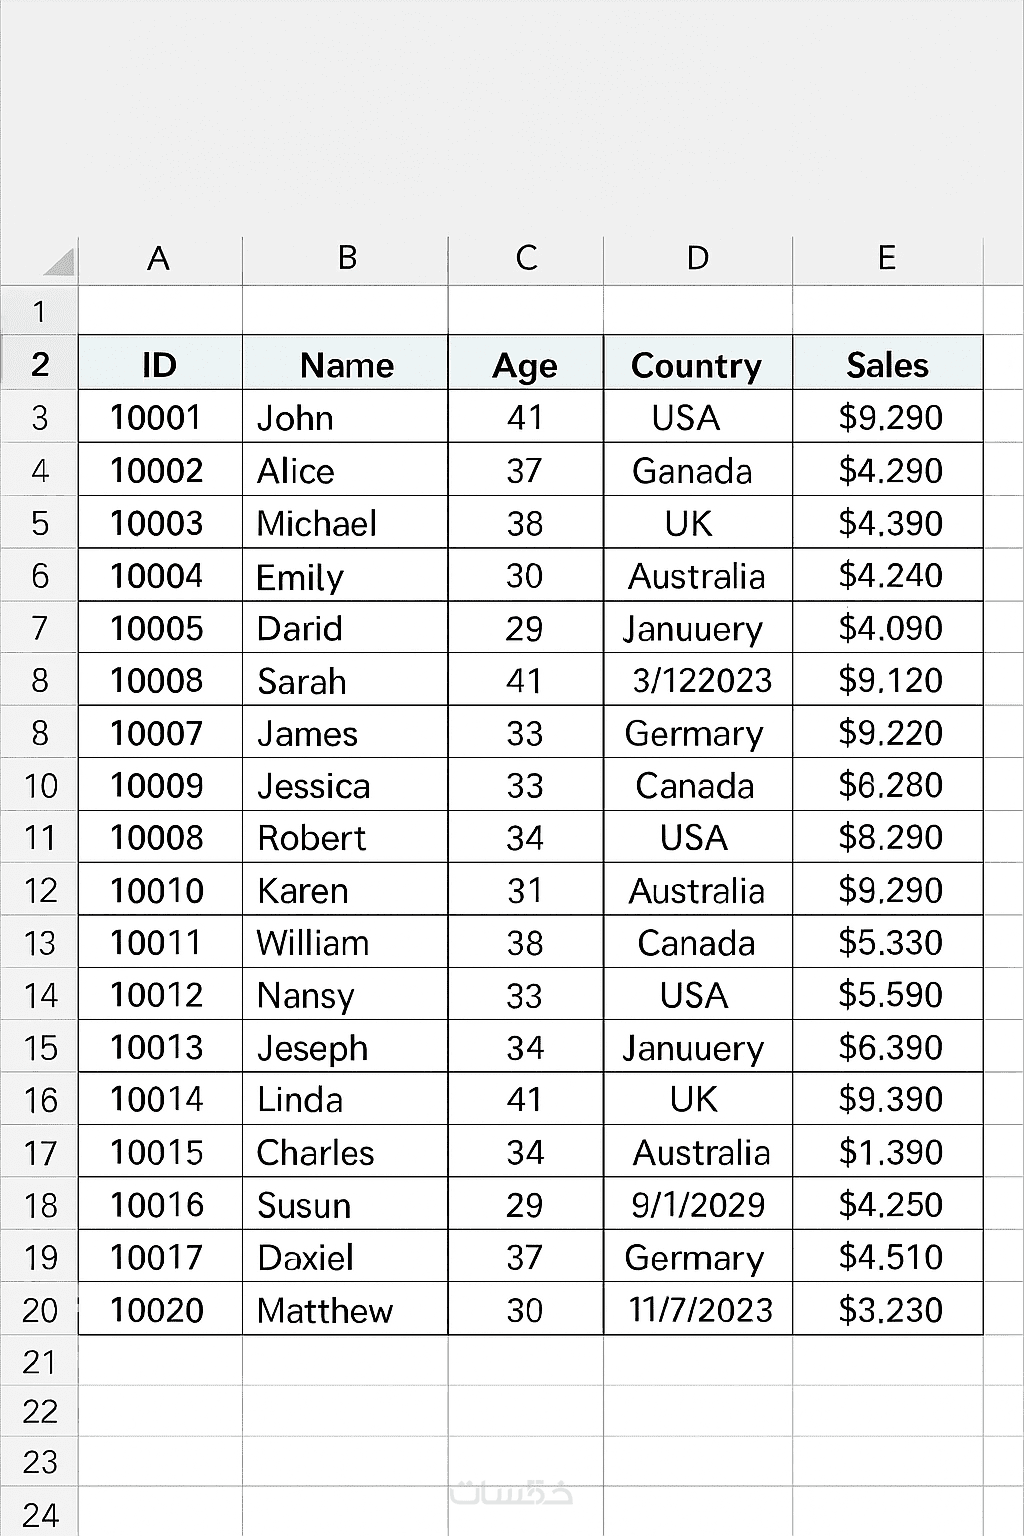This screenshot has height=1536, width=1024.
Task: Click the cell containing Michael
Action: point(344,523)
